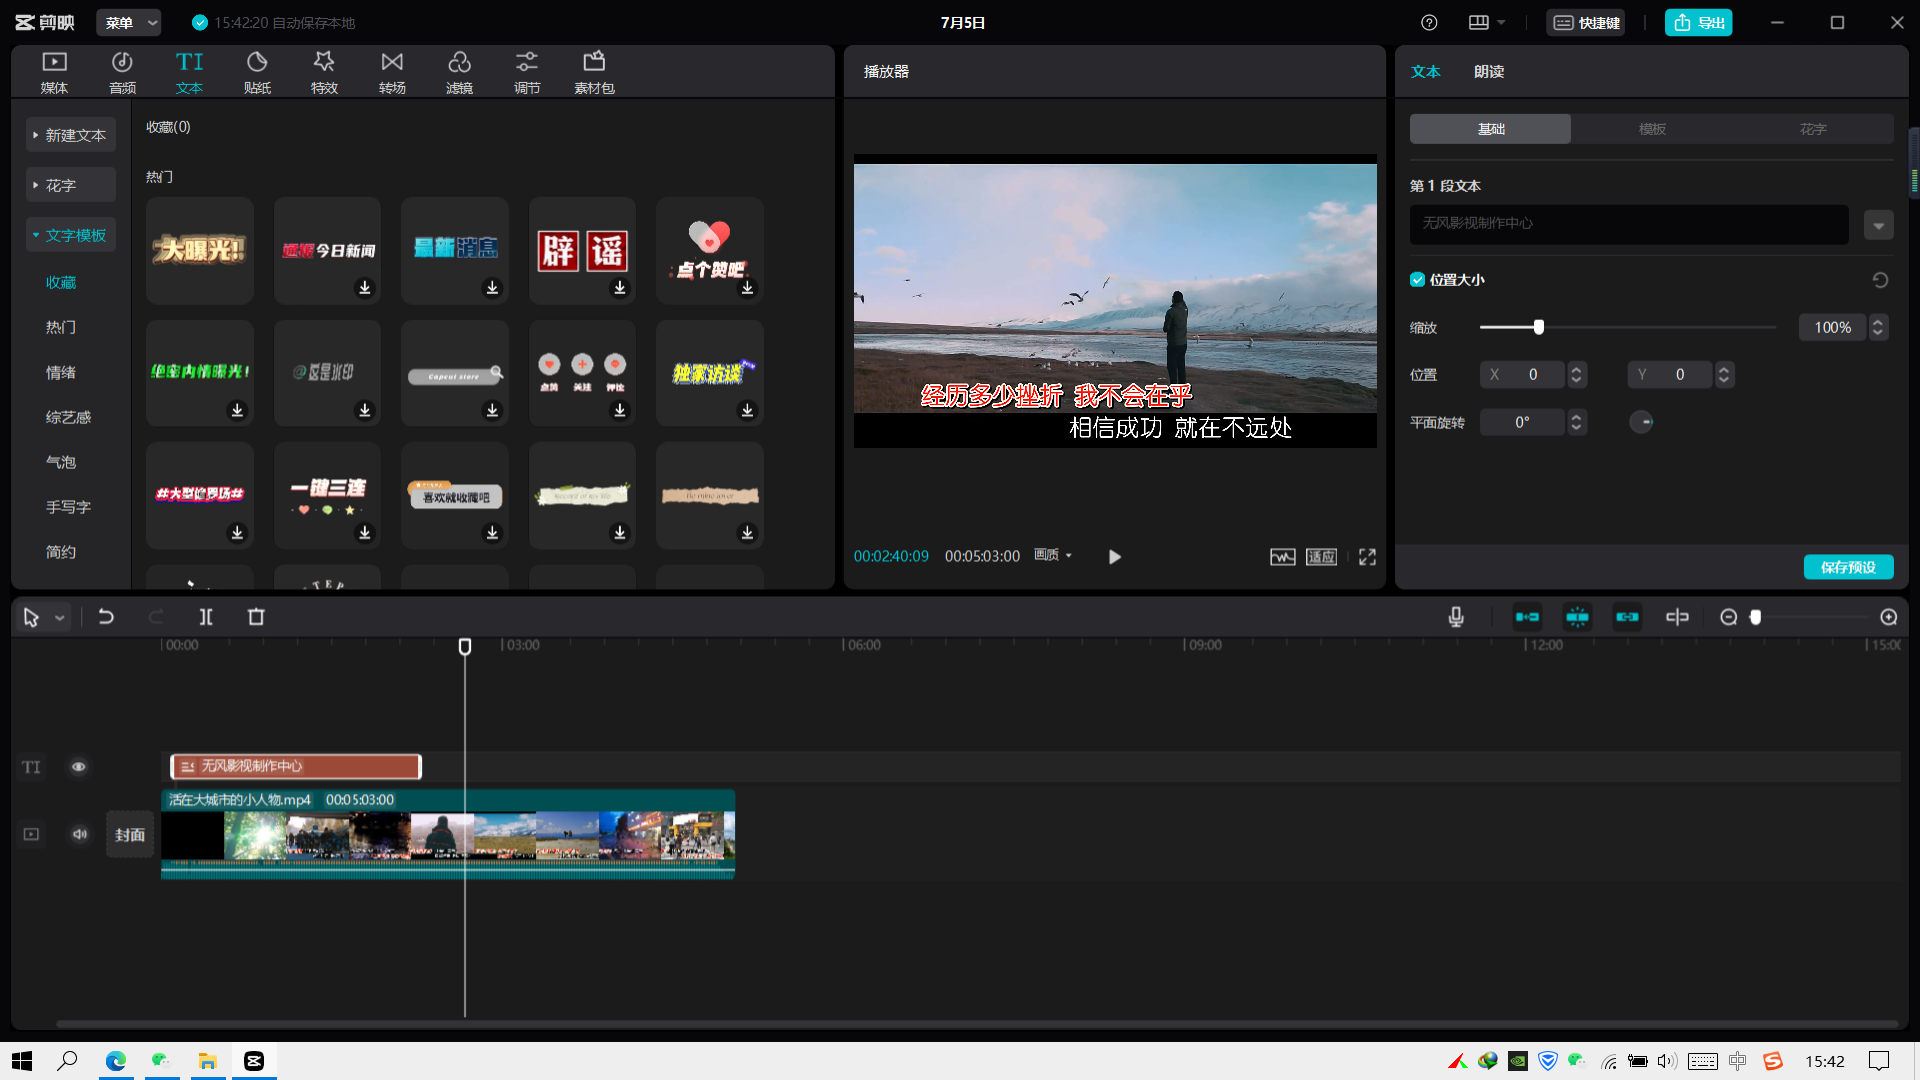Viewport: 1920px width, 1080px height.
Task: Open fullscreen player view
Action: [1367, 556]
